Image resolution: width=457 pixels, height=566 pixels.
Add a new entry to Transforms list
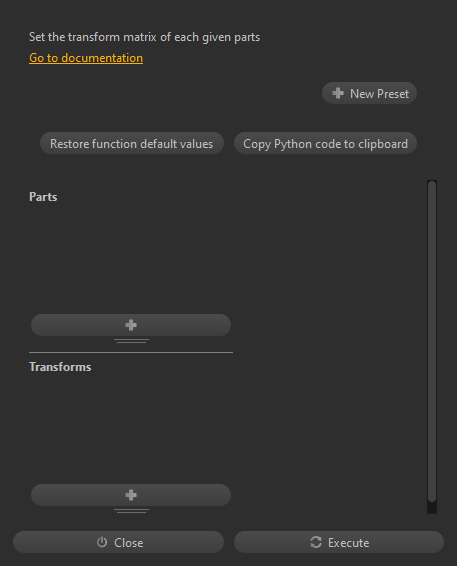tap(131, 495)
